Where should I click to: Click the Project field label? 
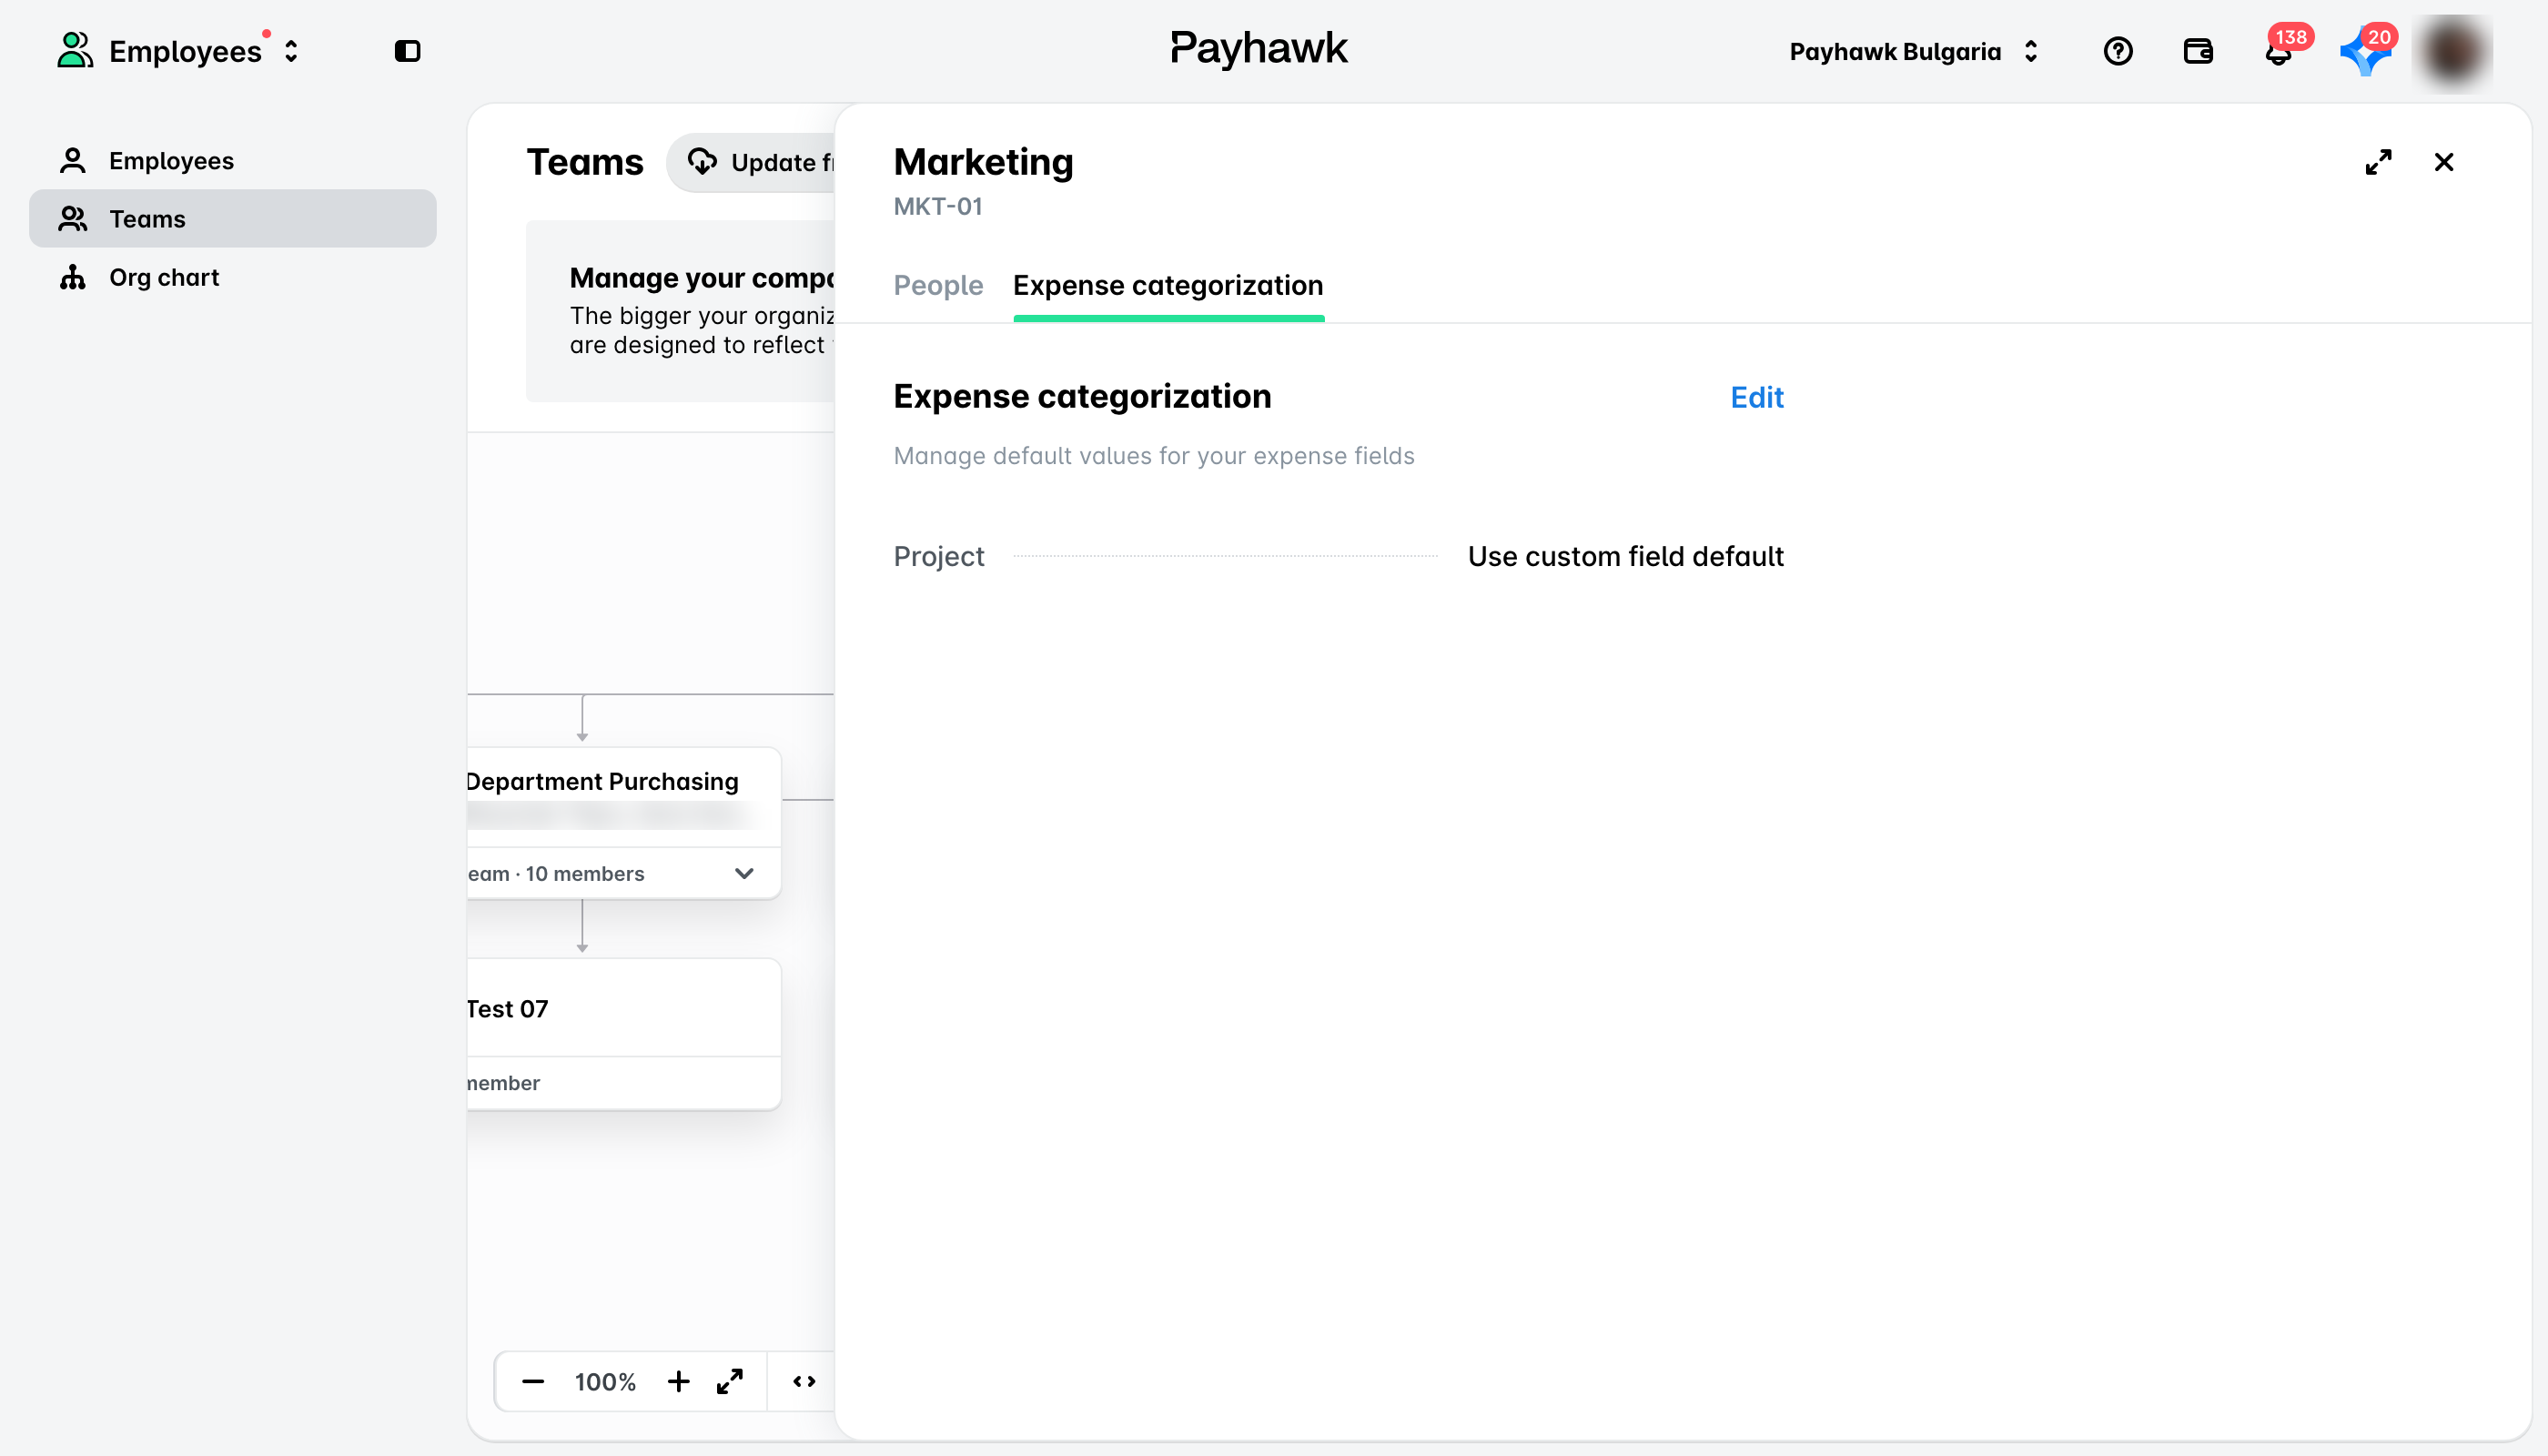coord(938,556)
